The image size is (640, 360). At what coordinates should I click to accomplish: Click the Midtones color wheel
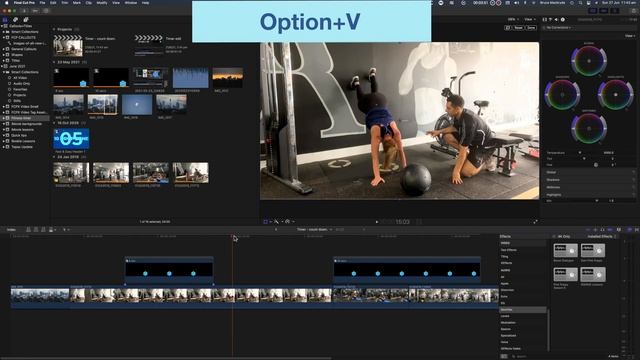click(x=589, y=128)
